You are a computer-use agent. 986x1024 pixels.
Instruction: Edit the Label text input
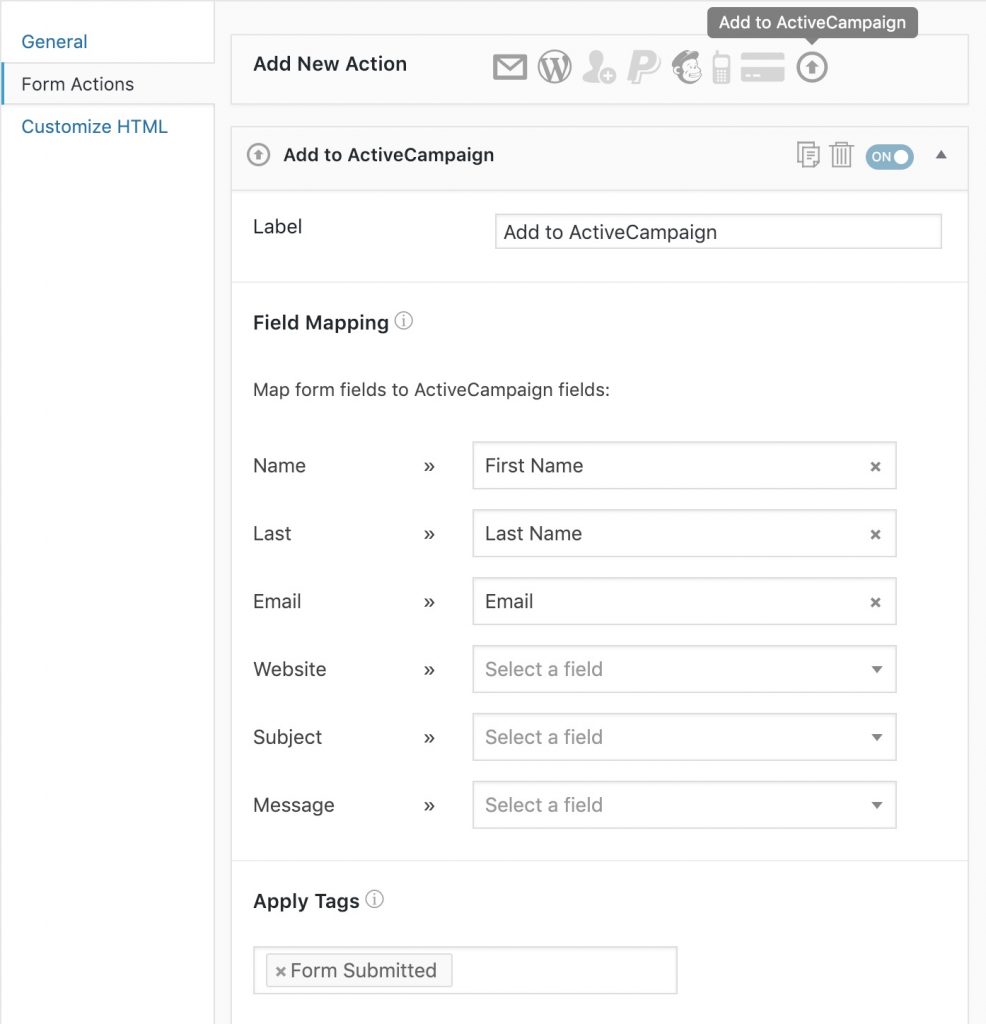click(718, 232)
